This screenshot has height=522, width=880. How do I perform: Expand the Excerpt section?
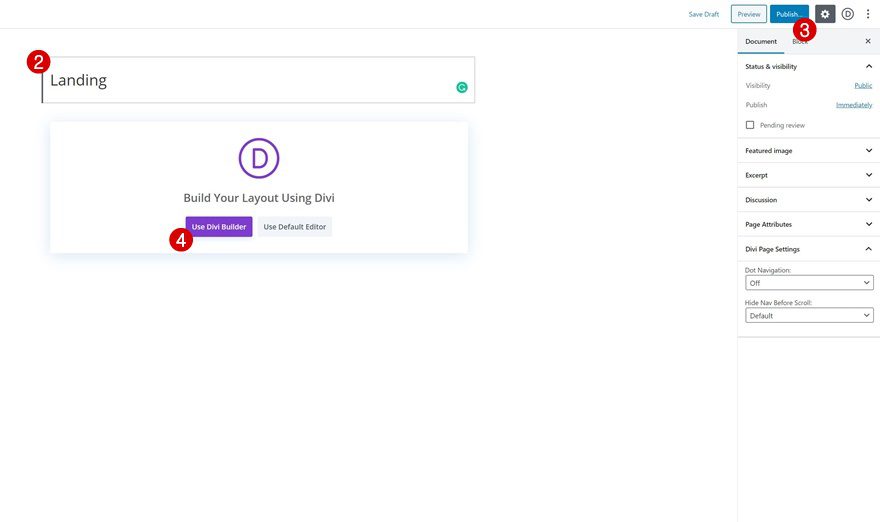(809, 175)
